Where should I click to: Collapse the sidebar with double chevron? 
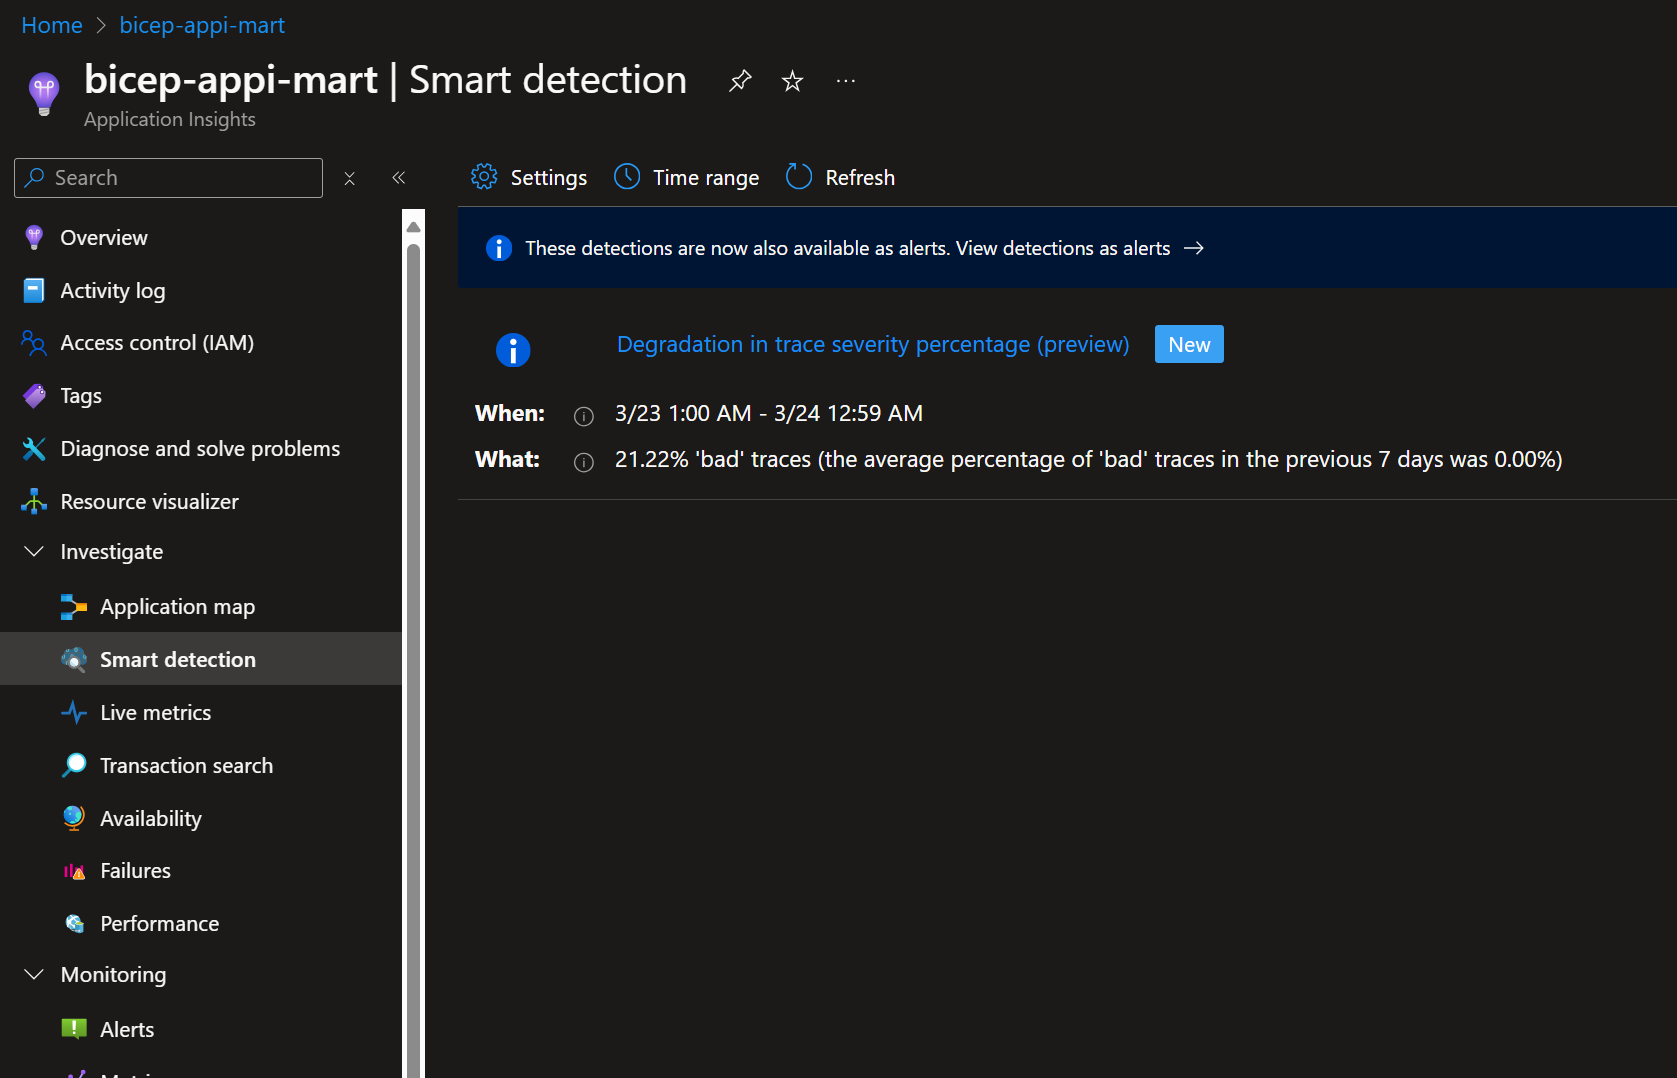pyautogui.click(x=399, y=178)
